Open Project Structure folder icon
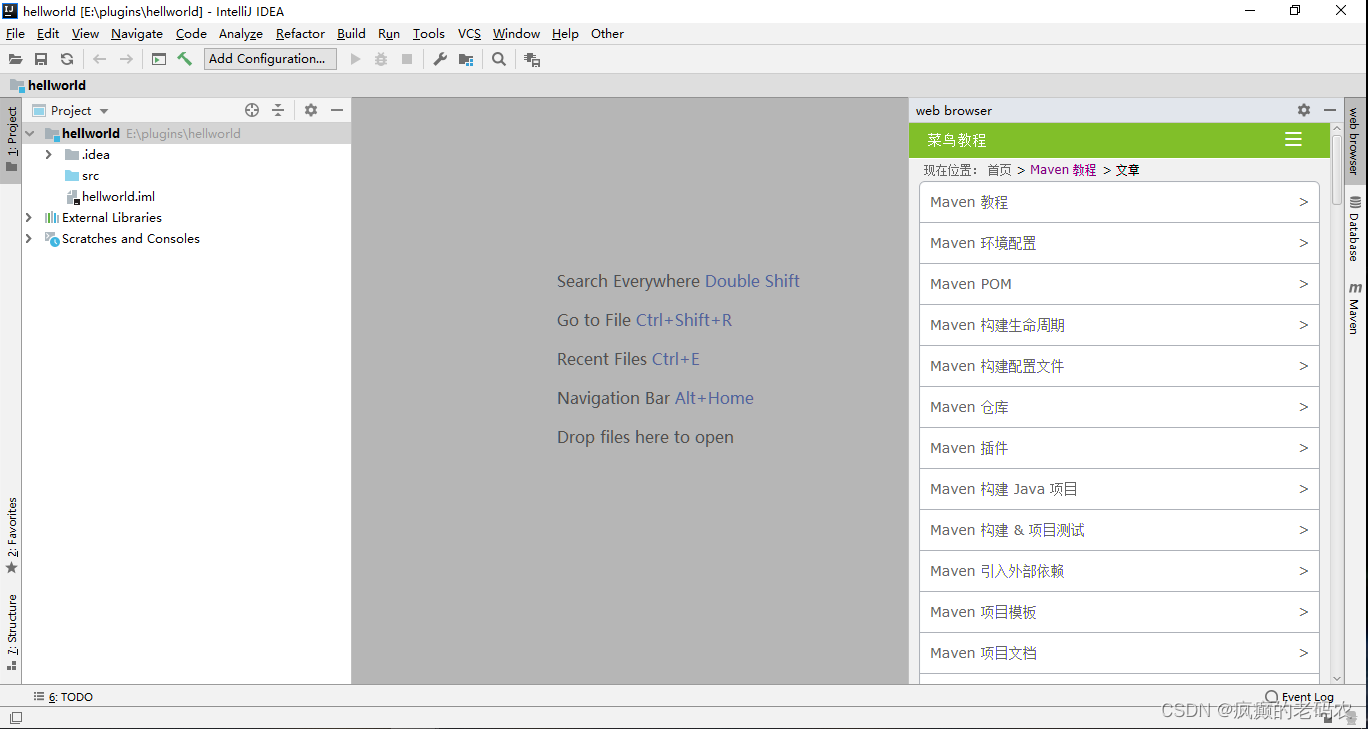The width and height of the screenshot is (1368, 729). coord(466,60)
